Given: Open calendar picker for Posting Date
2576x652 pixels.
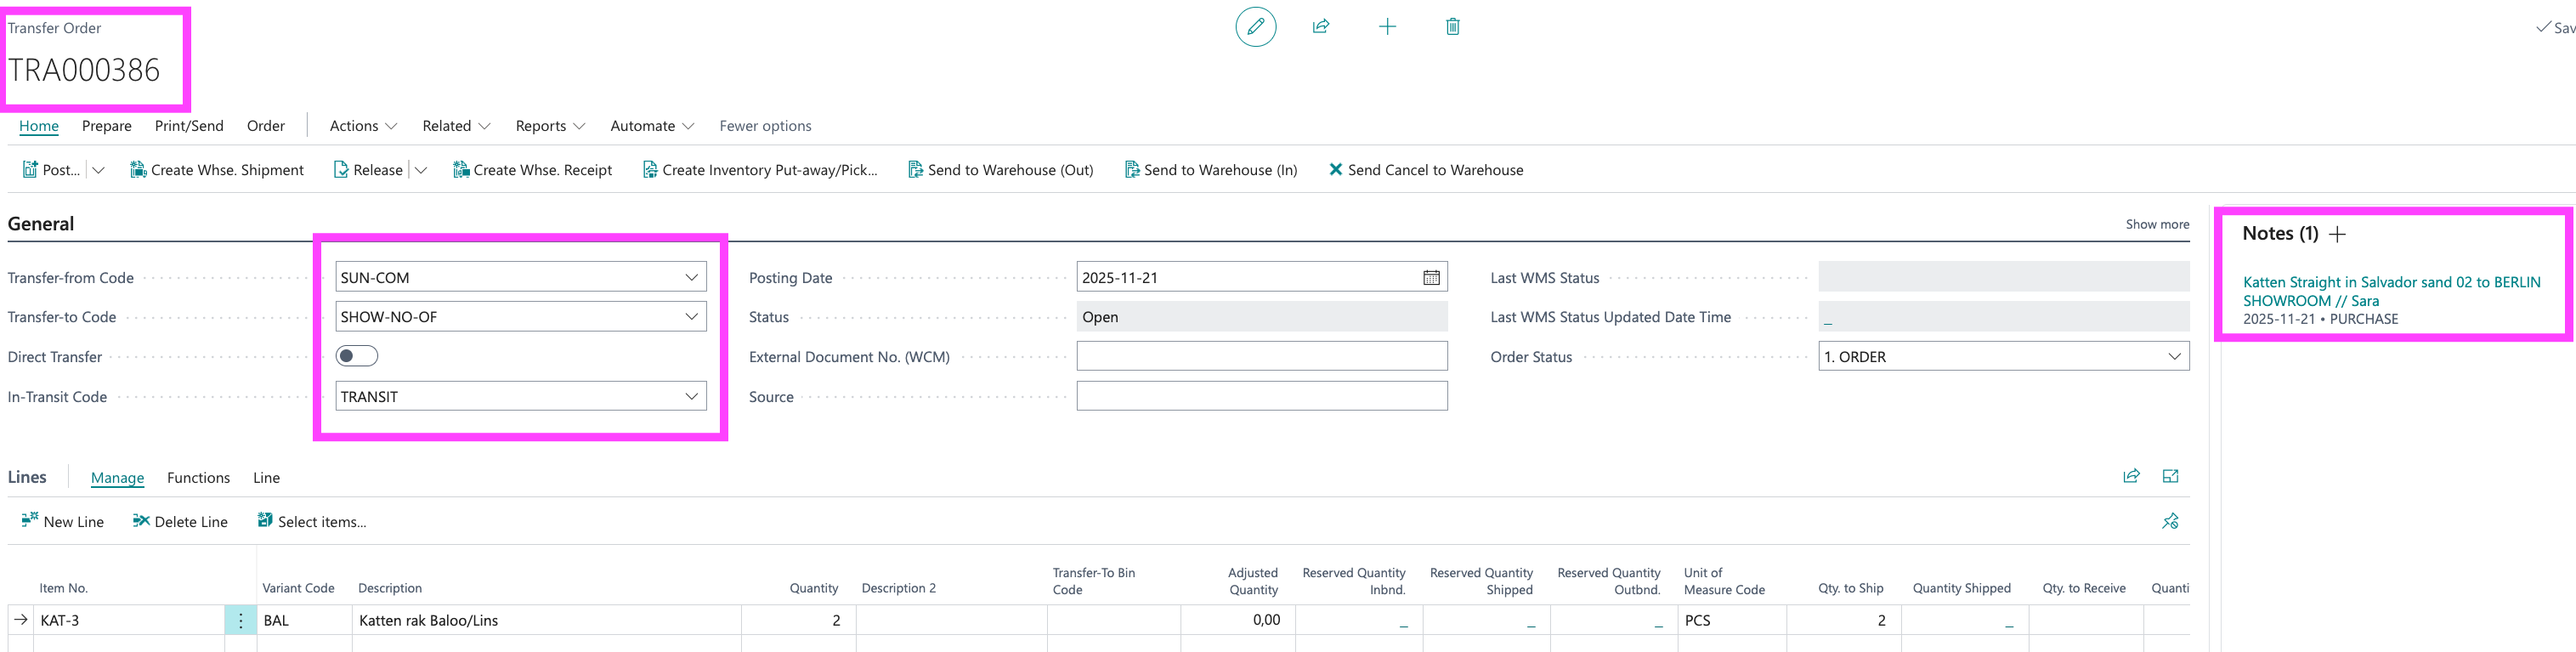Looking at the screenshot, I should pos(1431,278).
